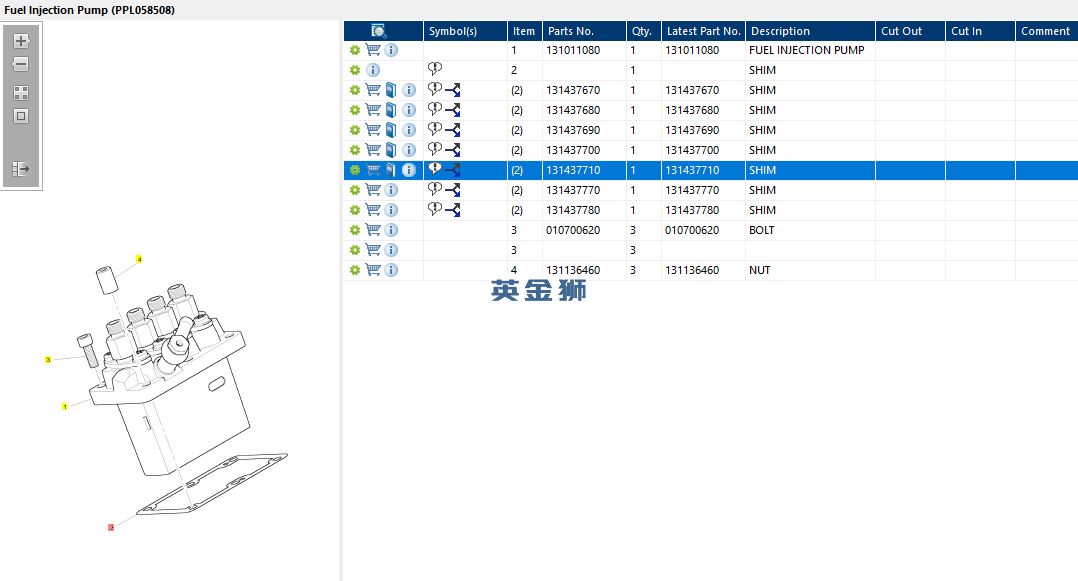
Task: Sort by Parts No. column header
Action: click(x=573, y=31)
